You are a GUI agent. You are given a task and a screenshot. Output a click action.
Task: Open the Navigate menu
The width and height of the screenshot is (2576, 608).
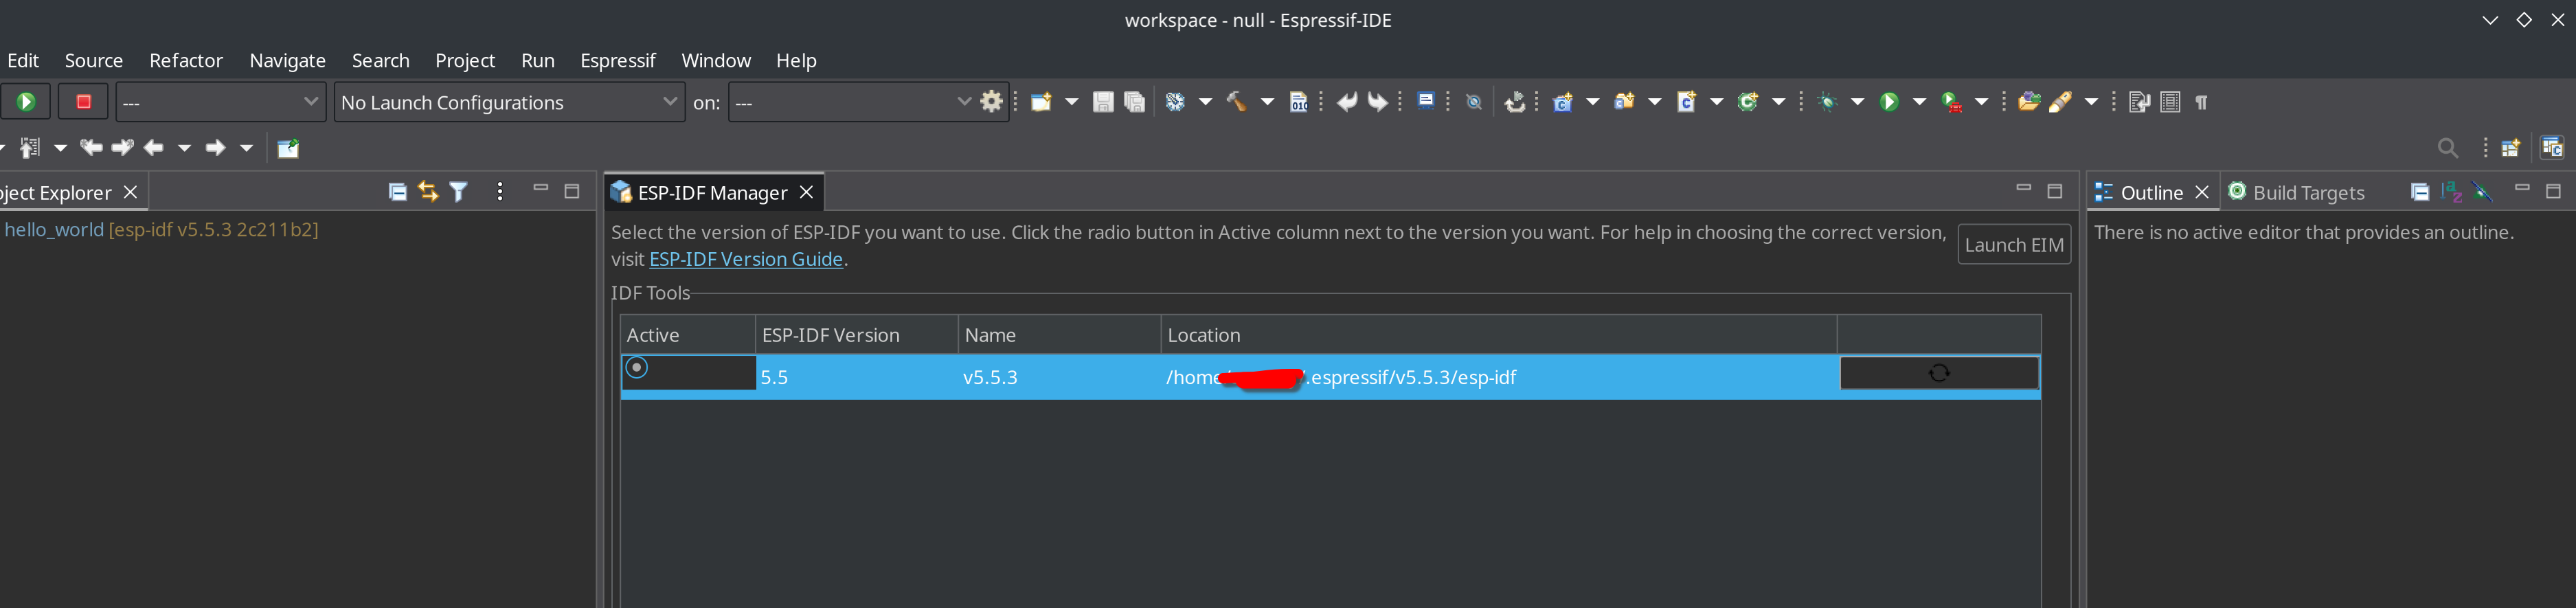pos(288,61)
